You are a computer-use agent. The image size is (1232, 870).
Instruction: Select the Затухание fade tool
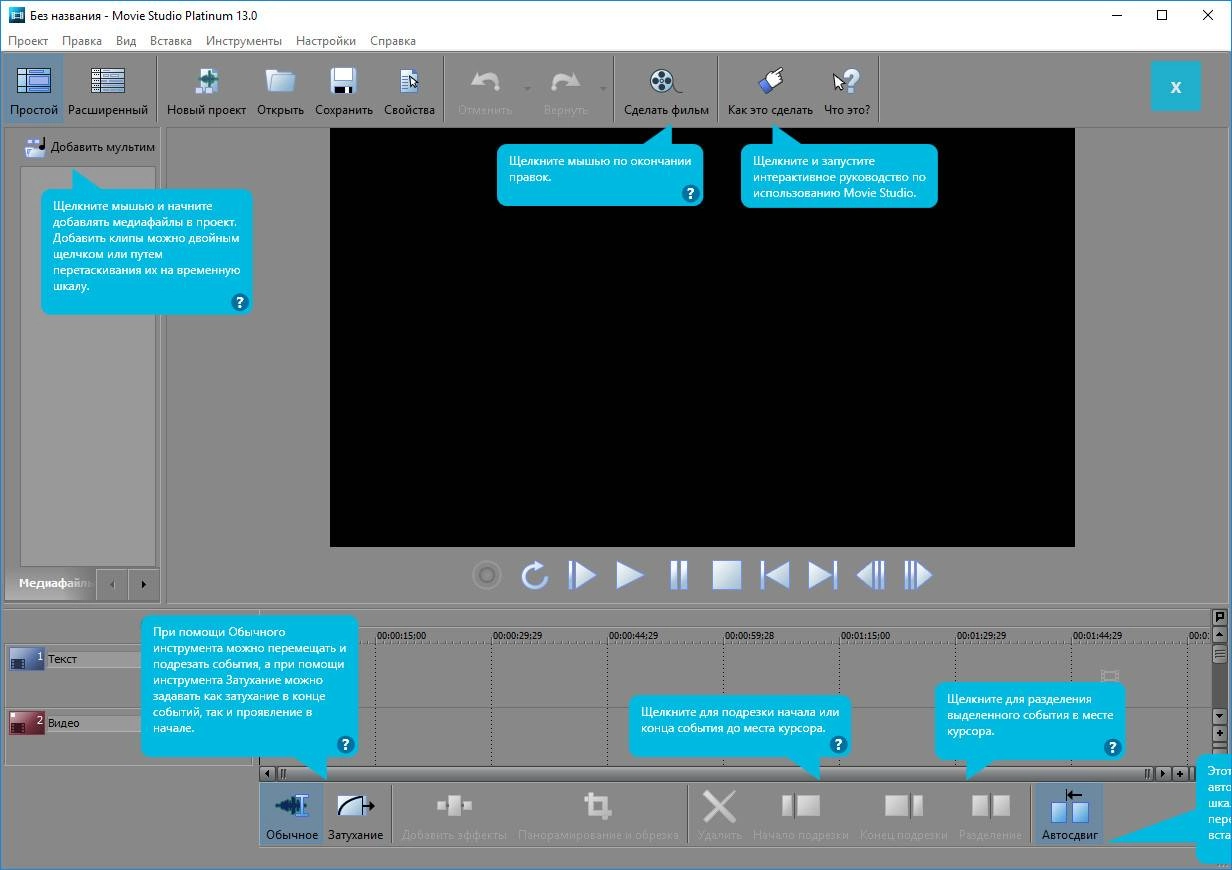pyautogui.click(x=355, y=813)
